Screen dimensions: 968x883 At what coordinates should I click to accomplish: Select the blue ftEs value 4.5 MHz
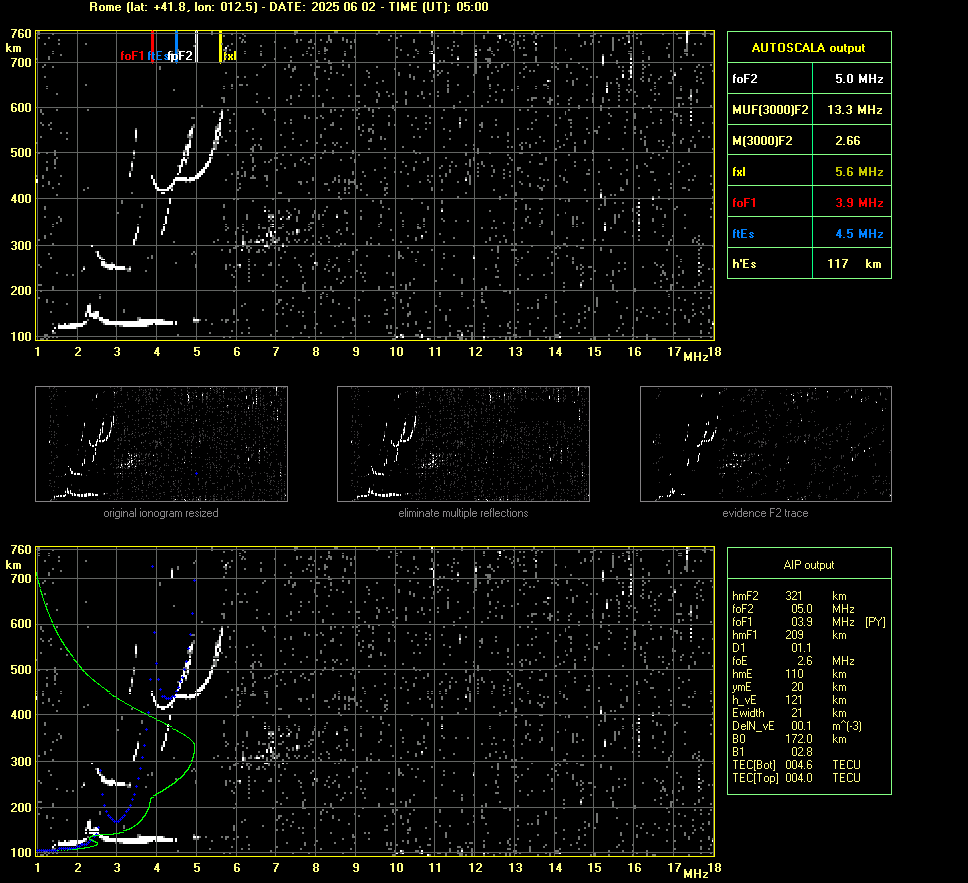[859, 233]
